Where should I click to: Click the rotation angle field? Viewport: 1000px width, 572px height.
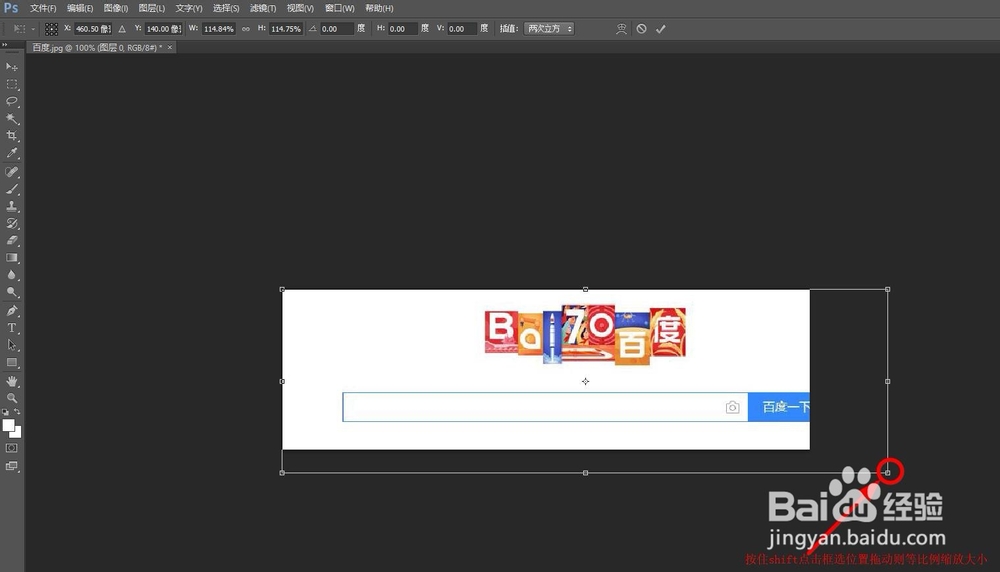336,29
